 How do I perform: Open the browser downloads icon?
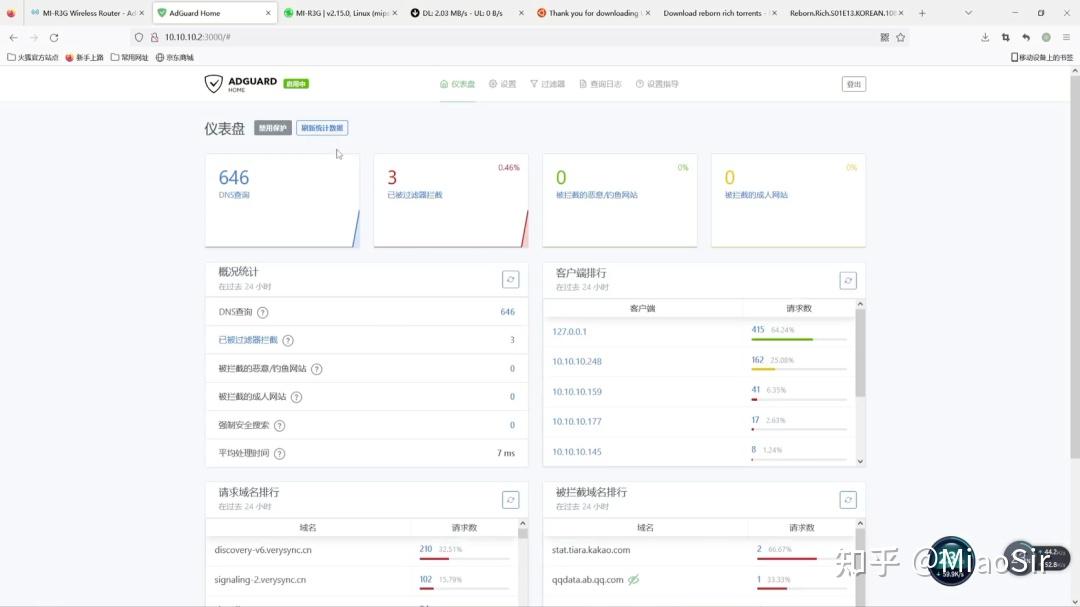coord(985,37)
